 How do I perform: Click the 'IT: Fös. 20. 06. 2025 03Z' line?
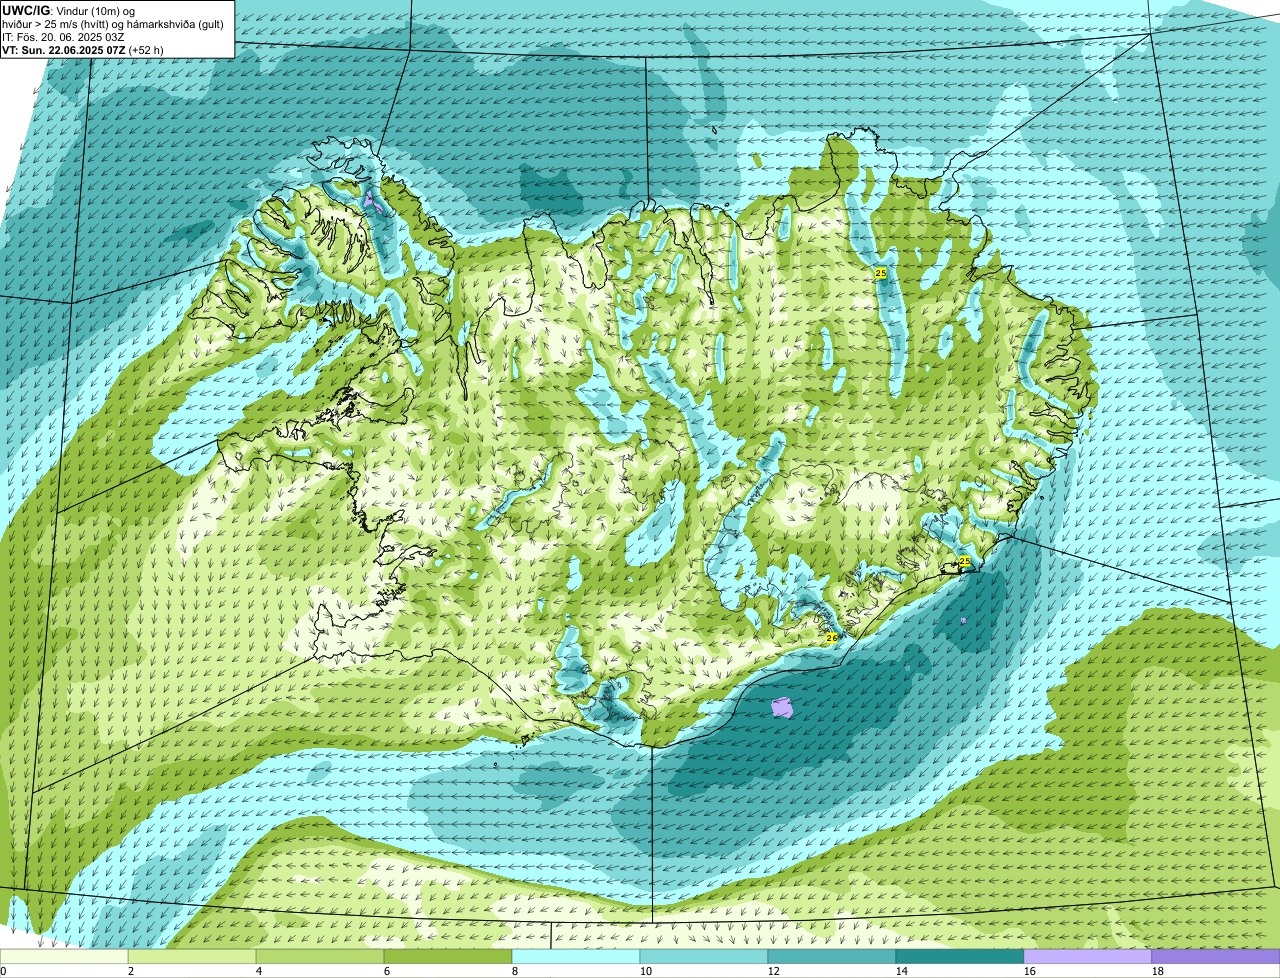tap(63, 36)
